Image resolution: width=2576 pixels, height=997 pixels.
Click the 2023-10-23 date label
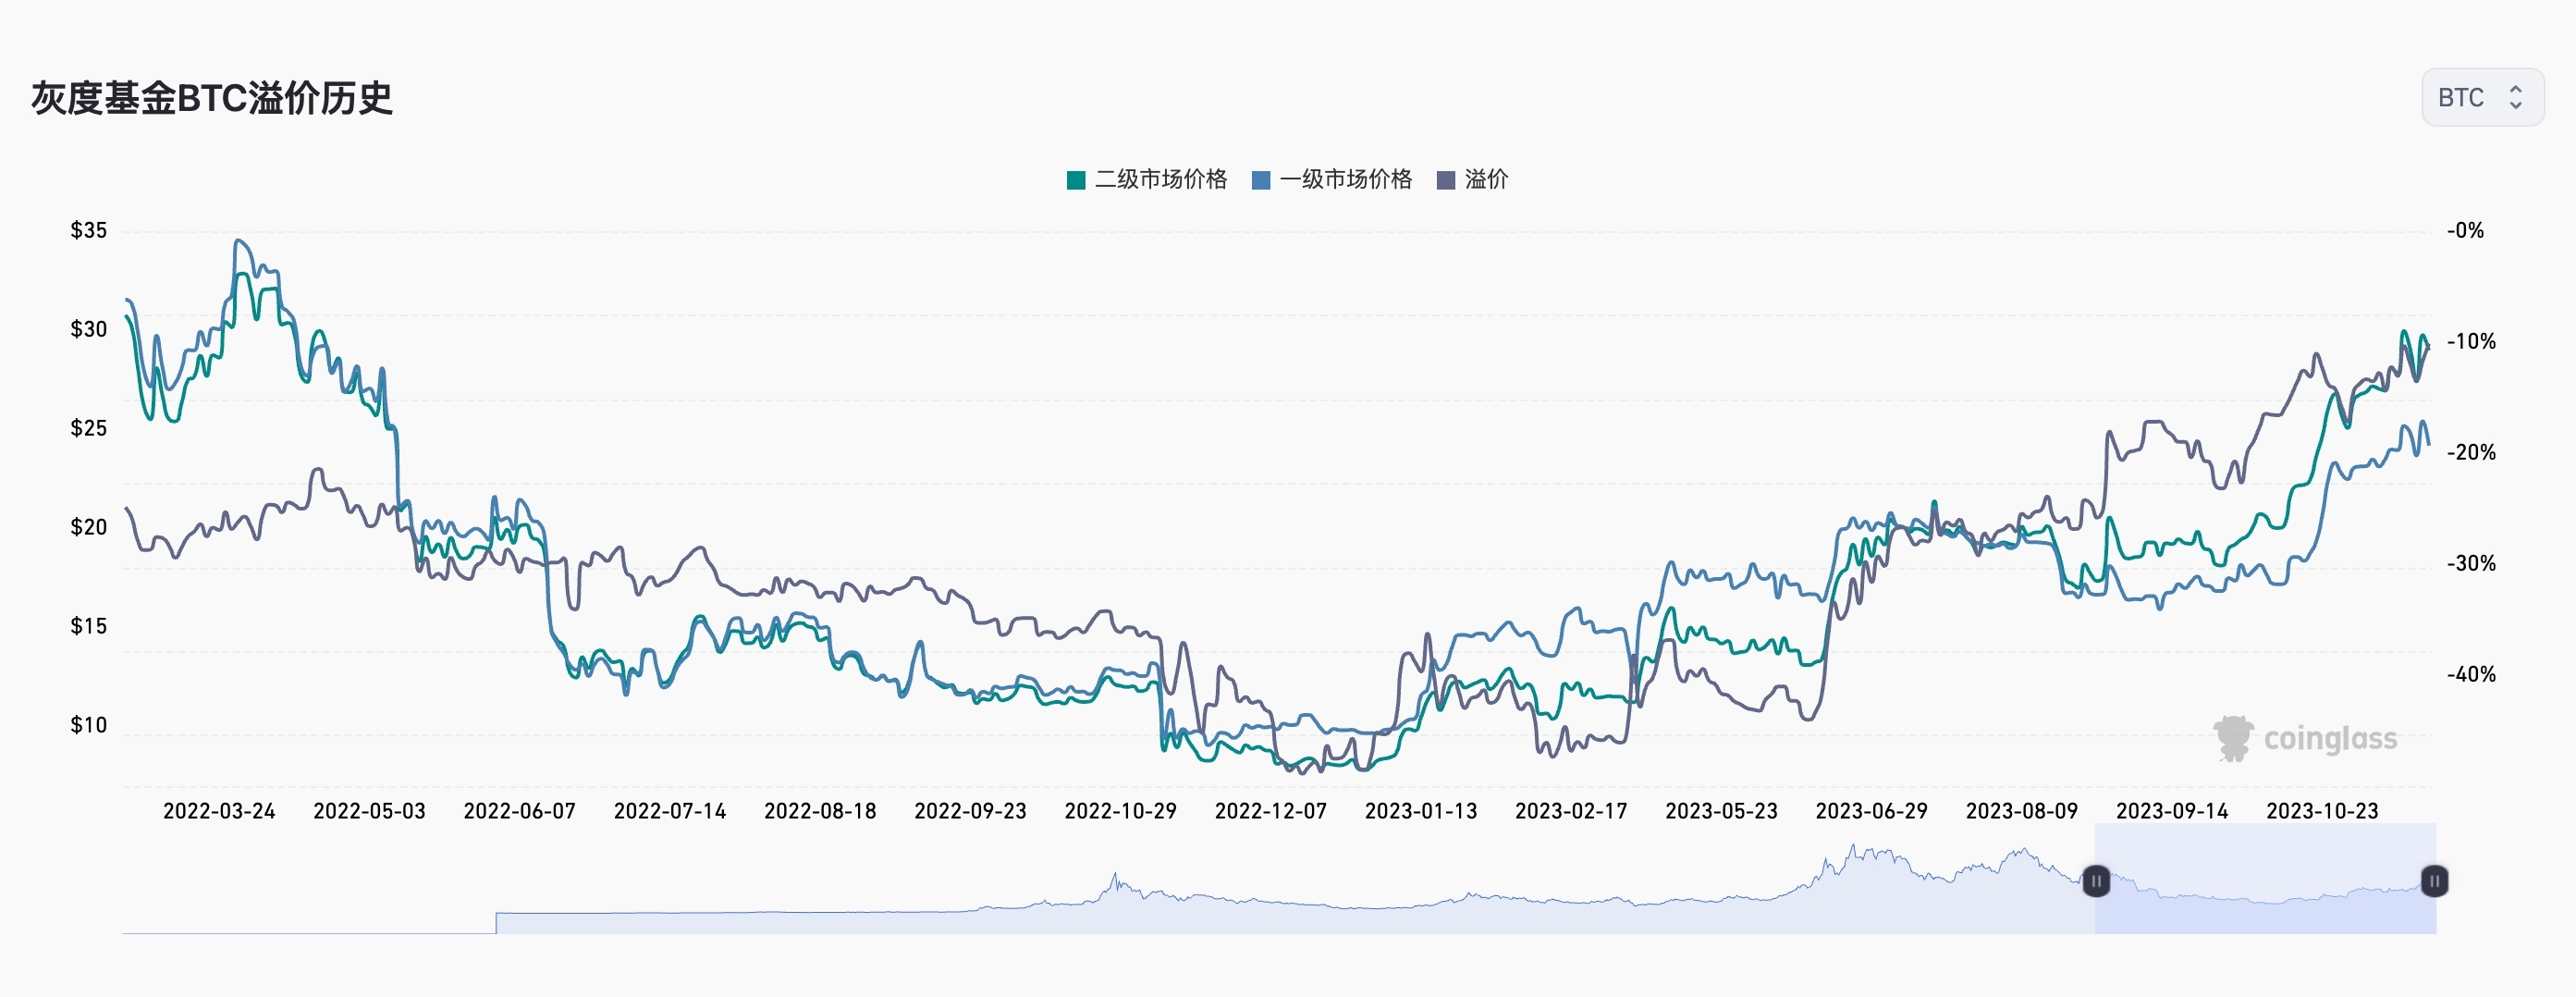(x=2322, y=811)
